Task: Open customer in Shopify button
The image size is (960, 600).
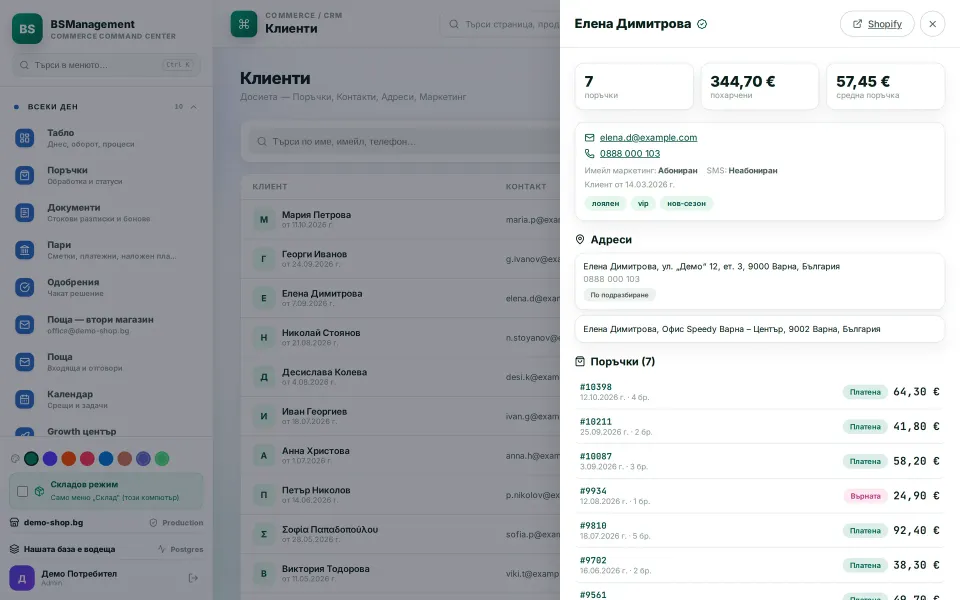Action: [877, 24]
